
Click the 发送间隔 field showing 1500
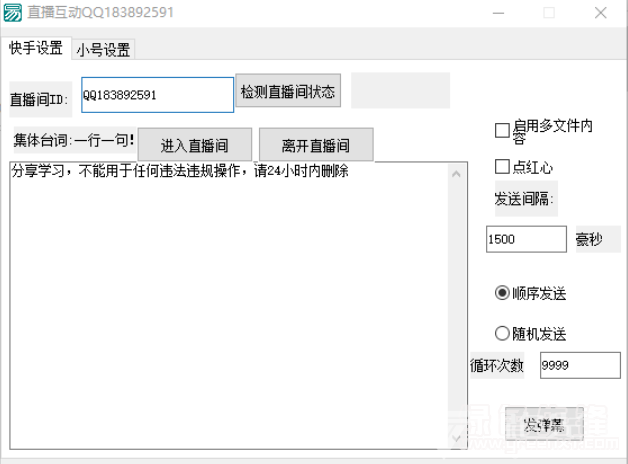[526, 239]
